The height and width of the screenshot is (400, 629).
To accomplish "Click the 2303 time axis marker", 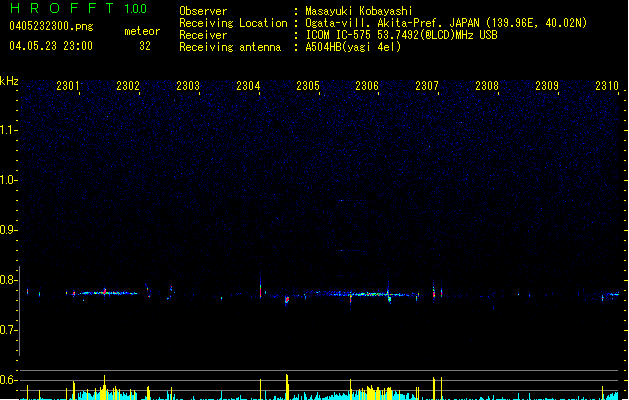I will (x=188, y=86).
